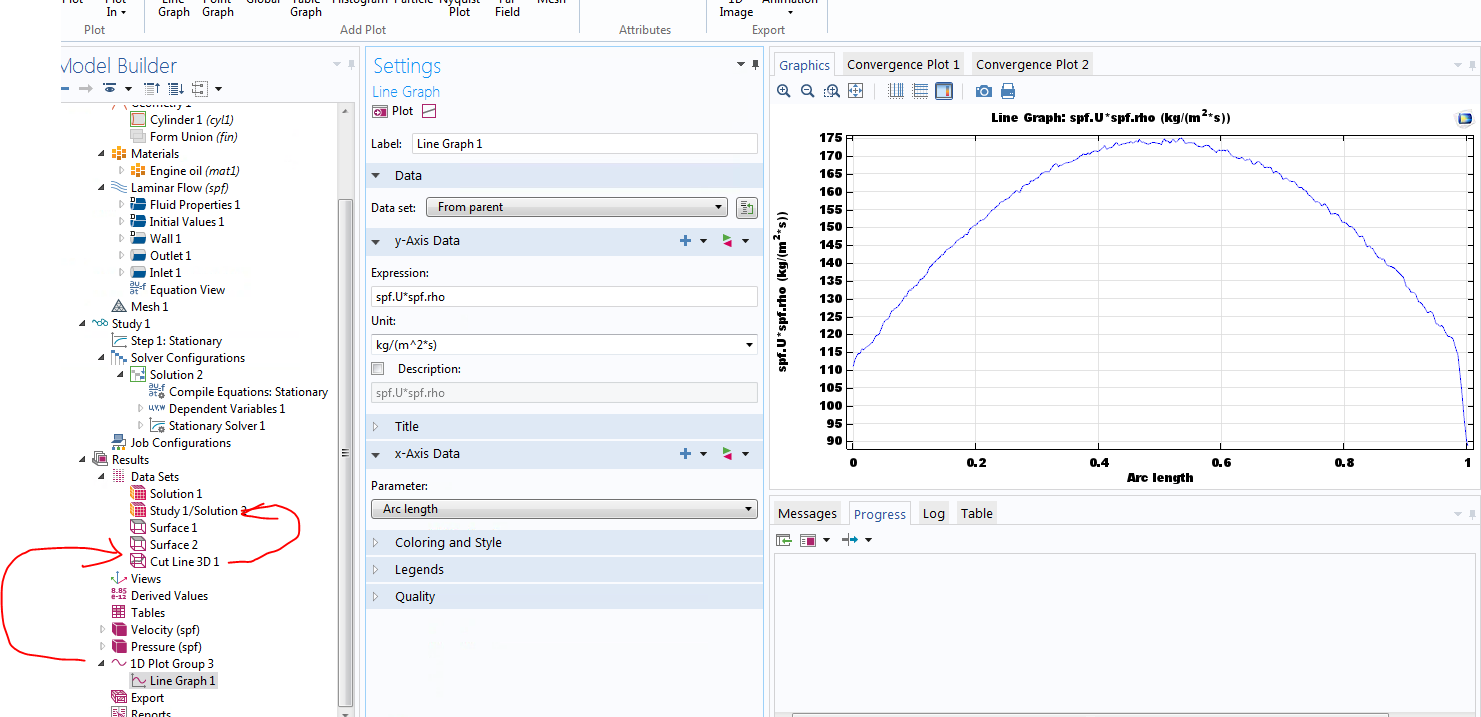Click the go to source icon beside Data set
1481x717 pixels.
[746, 207]
